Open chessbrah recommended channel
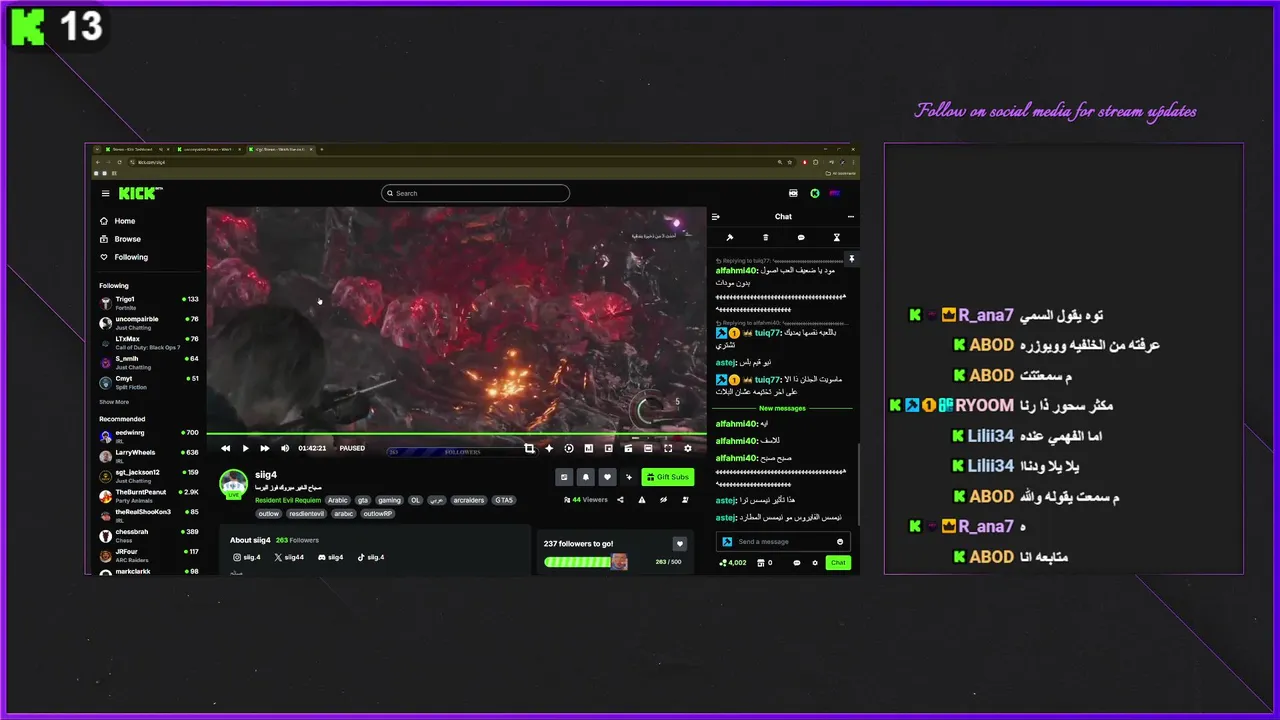The height and width of the screenshot is (720, 1280). (148, 535)
